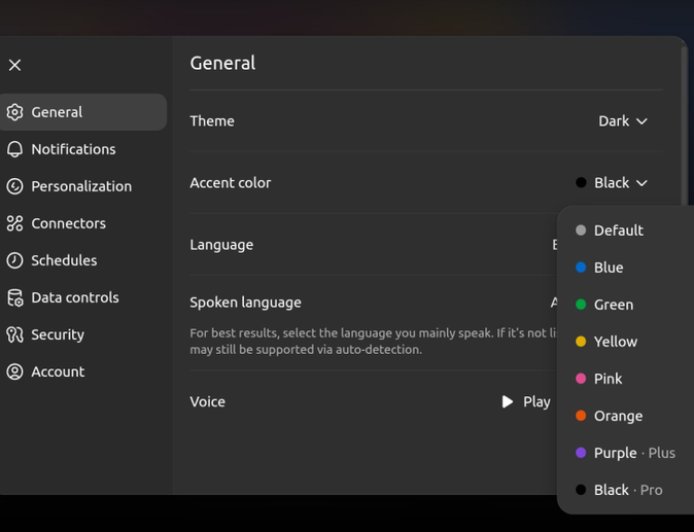The image size is (694, 532).
Task: Play the voice sample
Action: pyautogui.click(x=526, y=402)
